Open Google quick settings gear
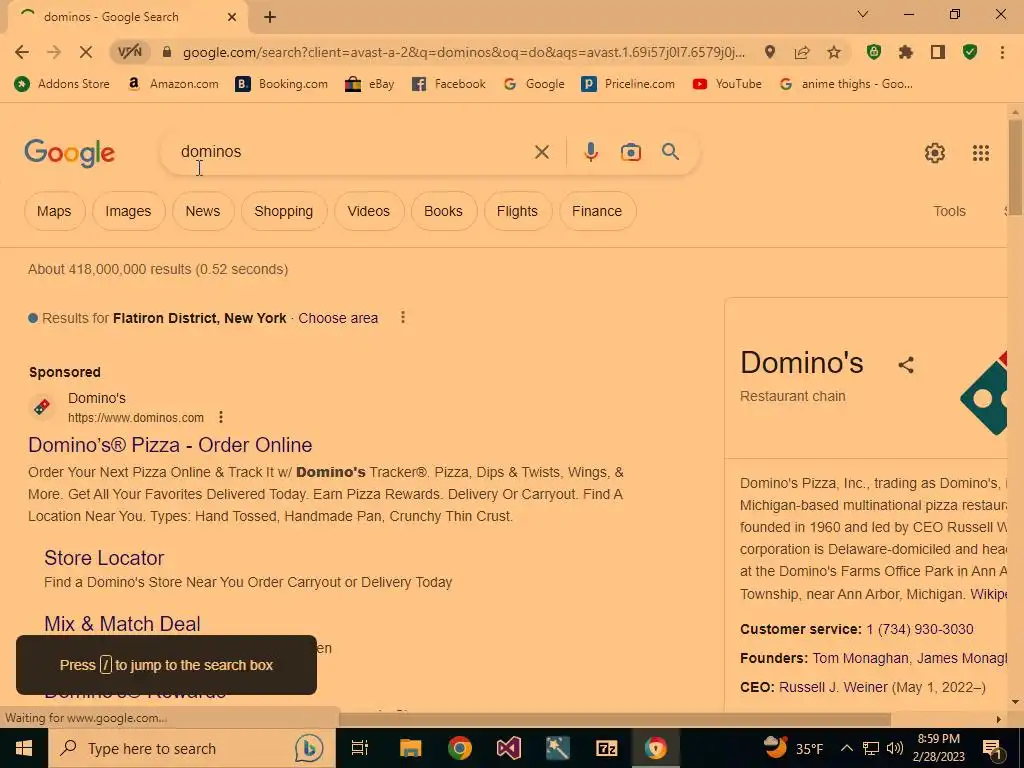The height and width of the screenshot is (768, 1024). (x=935, y=153)
